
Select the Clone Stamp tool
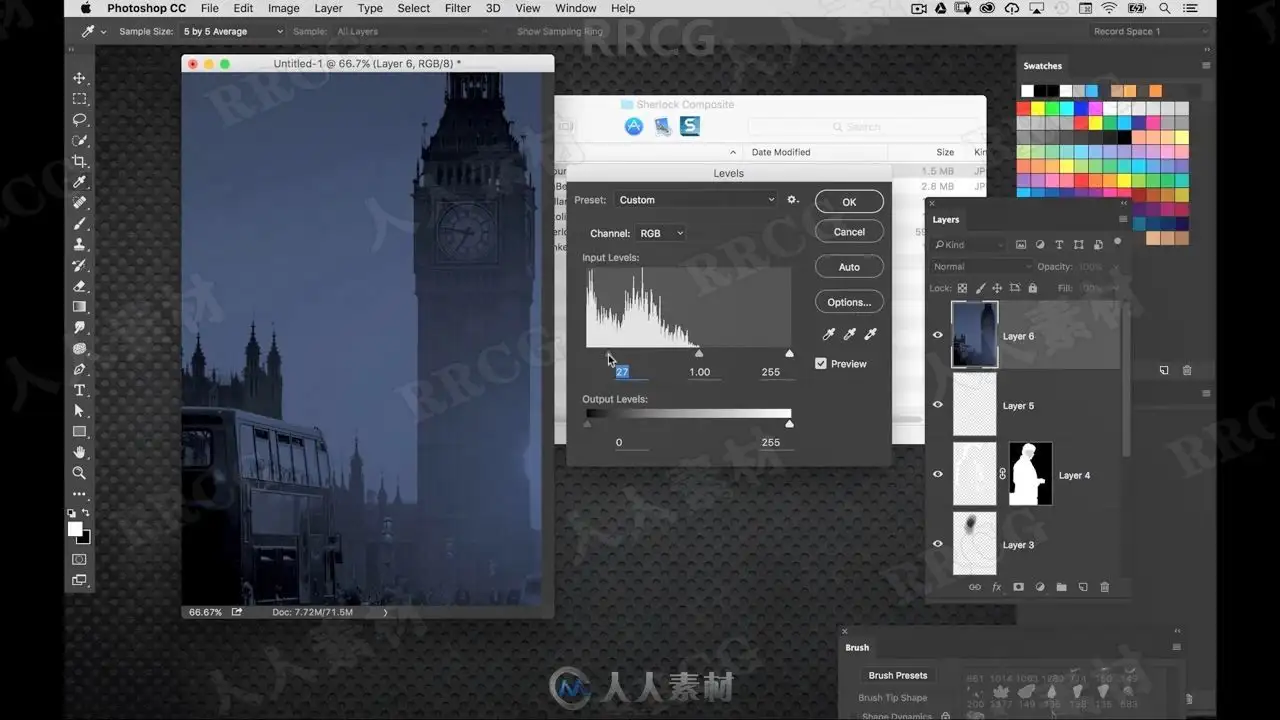click(79, 245)
